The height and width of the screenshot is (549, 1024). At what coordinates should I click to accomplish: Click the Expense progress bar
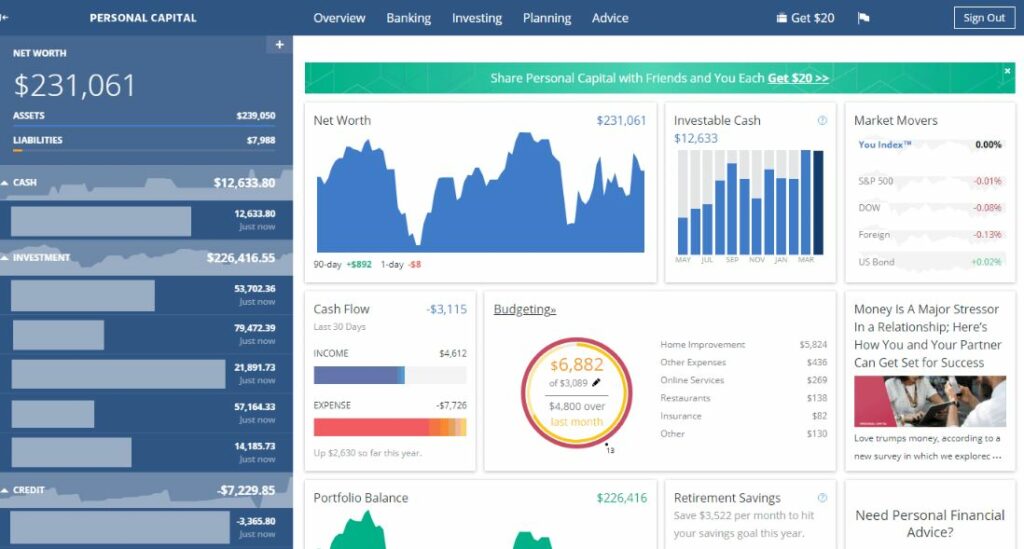(x=390, y=427)
